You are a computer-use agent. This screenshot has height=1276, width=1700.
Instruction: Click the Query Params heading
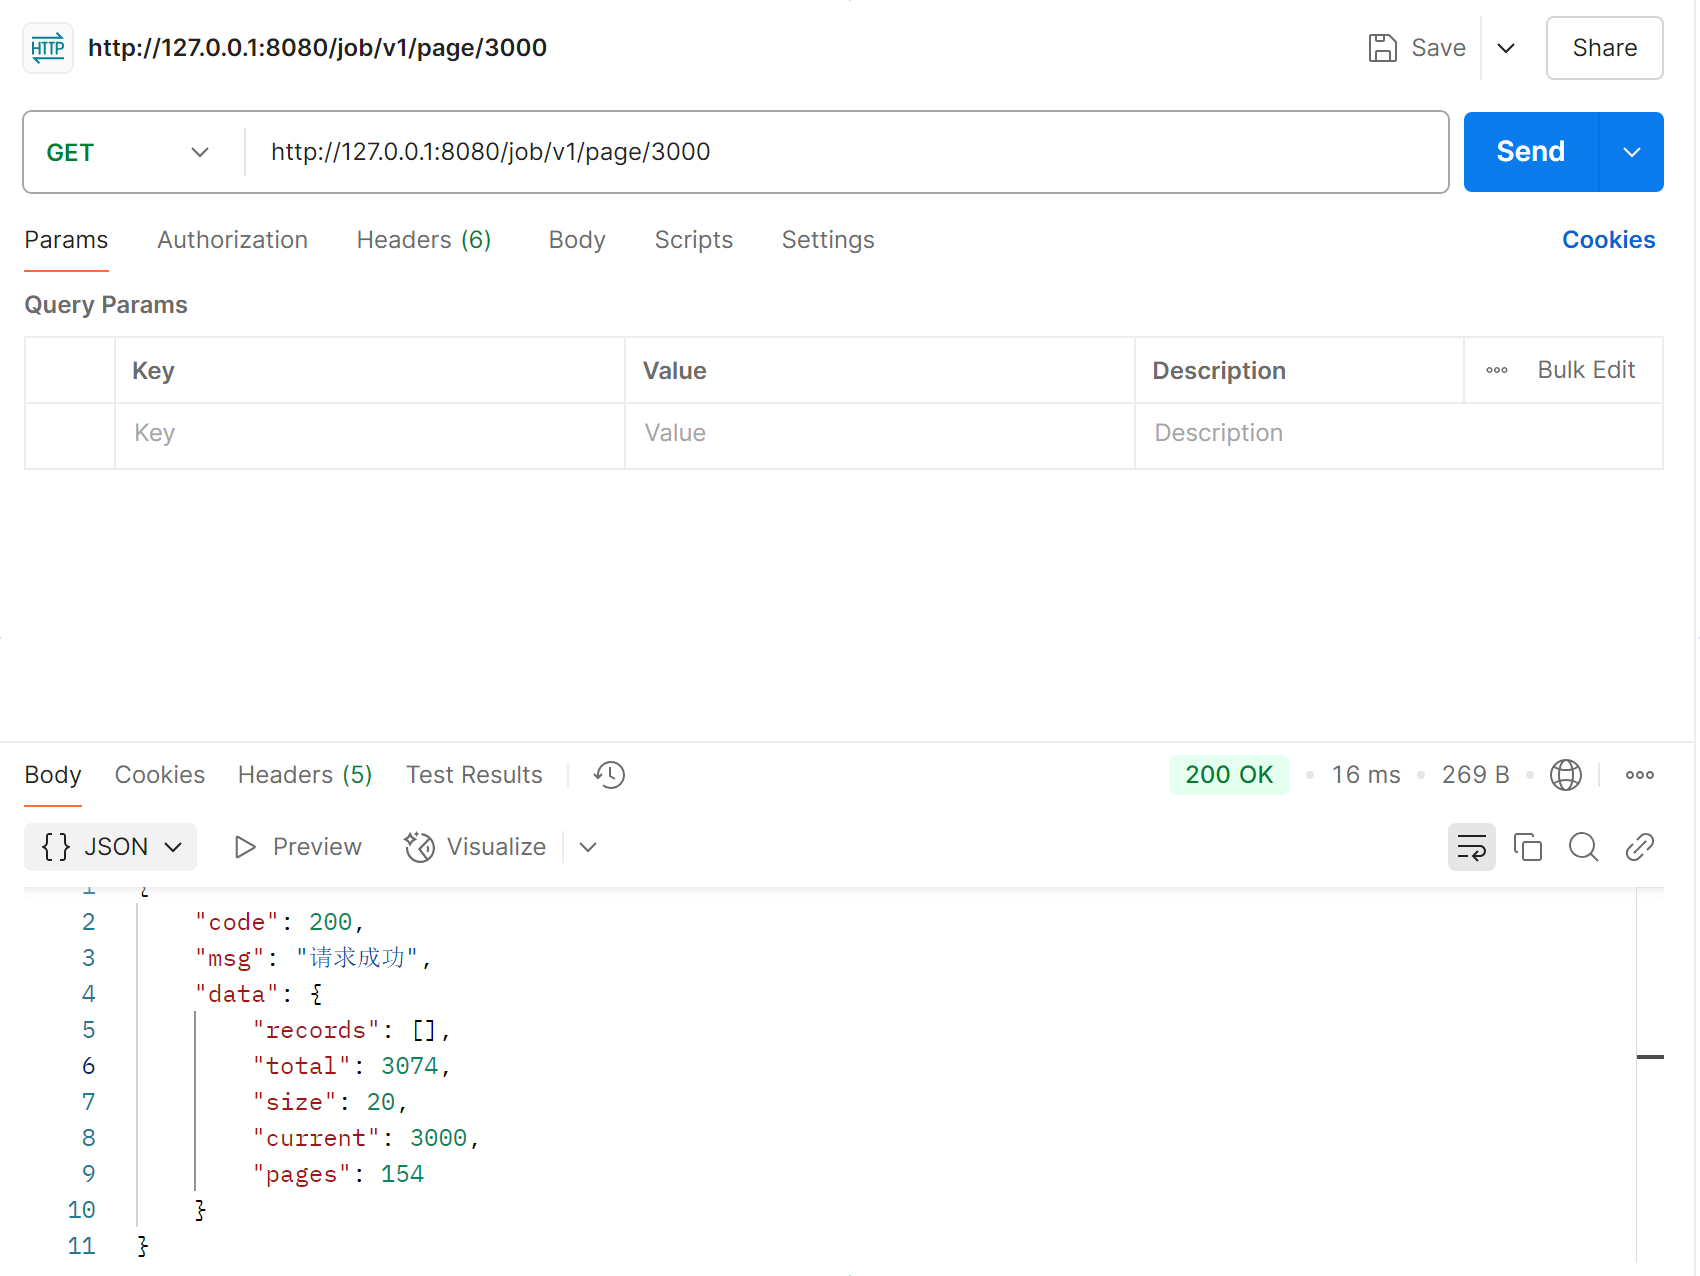[x=106, y=305]
